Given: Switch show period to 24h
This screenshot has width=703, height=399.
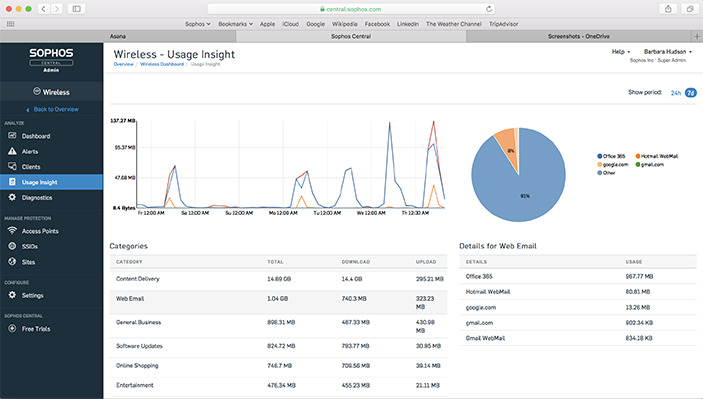Looking at the screenshot, I should click(676, 93).
